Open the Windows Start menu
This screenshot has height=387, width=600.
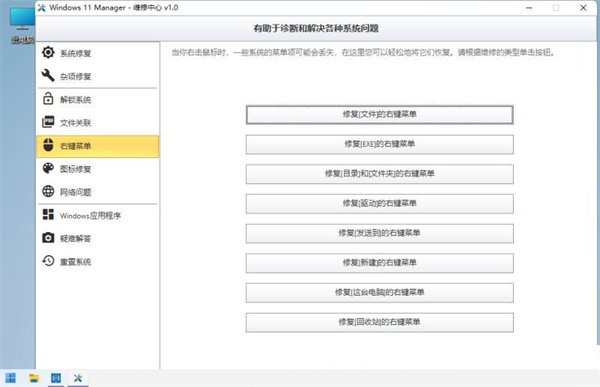point(11,378)
